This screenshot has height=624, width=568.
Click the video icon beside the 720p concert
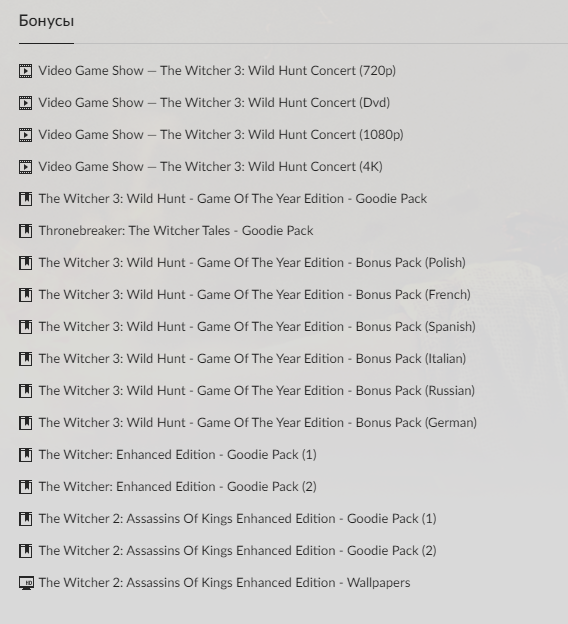click(25, 71)
